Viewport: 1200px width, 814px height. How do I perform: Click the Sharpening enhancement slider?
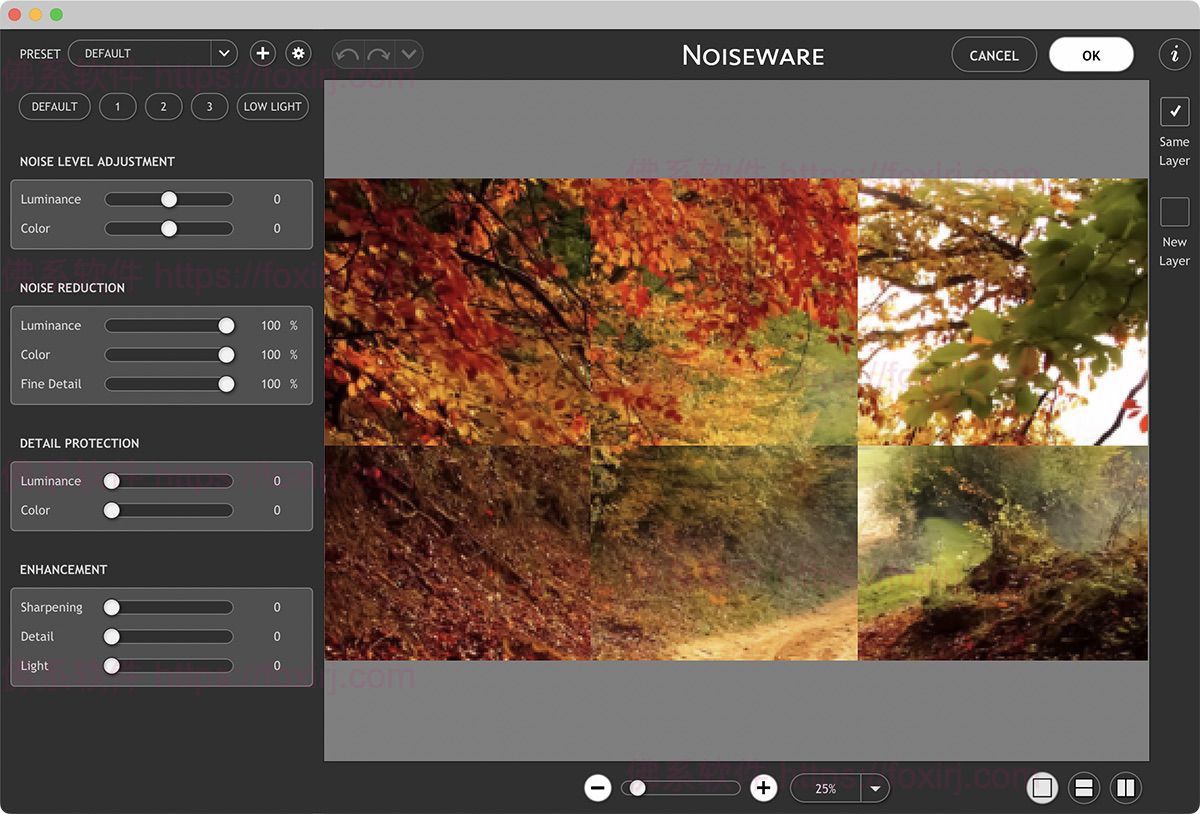coord(168,607)
